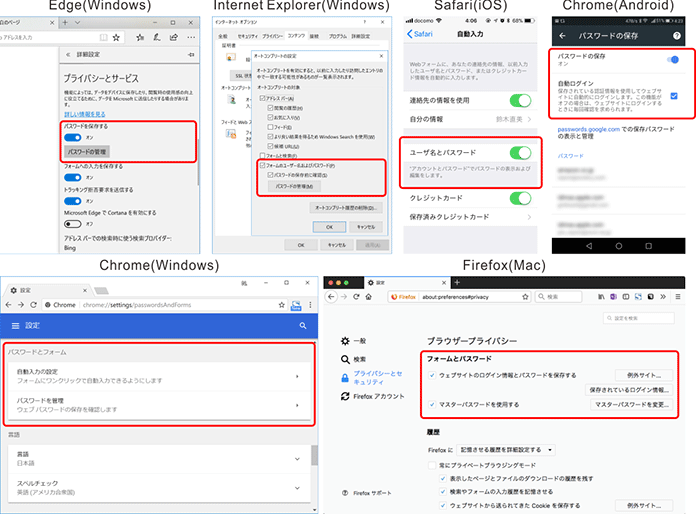Open iOS my info row chevron
The width and height of the screenshot is (696, 514).
tap(529, 119)
